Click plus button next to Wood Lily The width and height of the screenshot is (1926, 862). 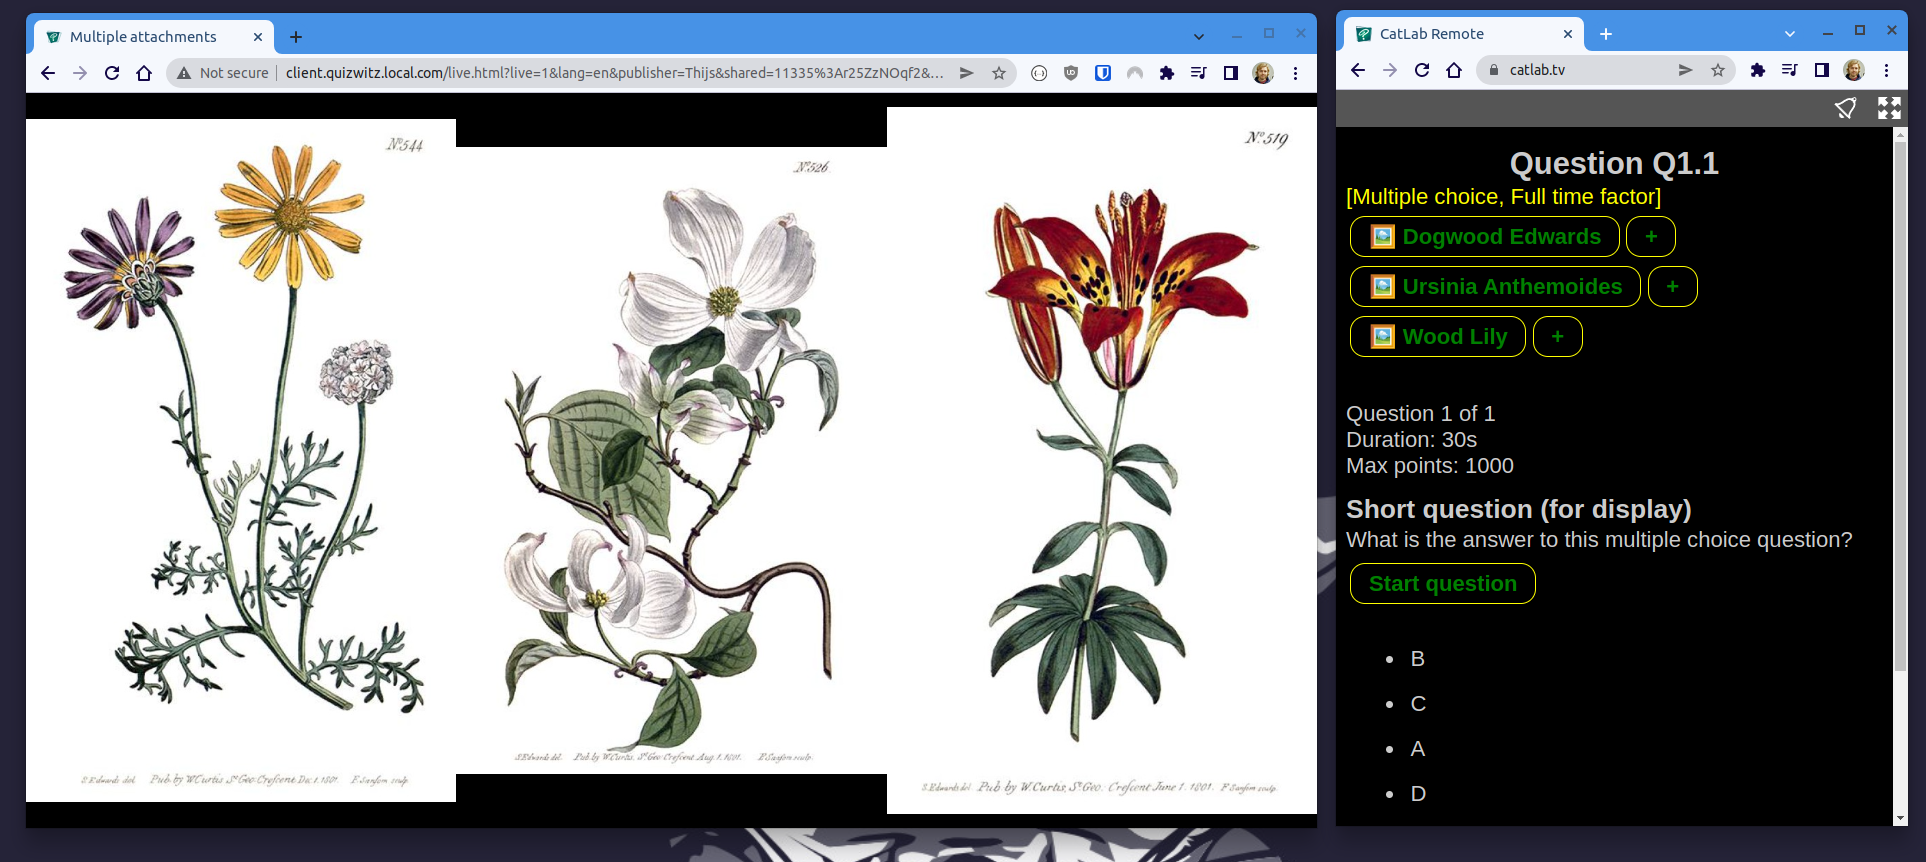pyautogui.click(x=1557, y=337)
